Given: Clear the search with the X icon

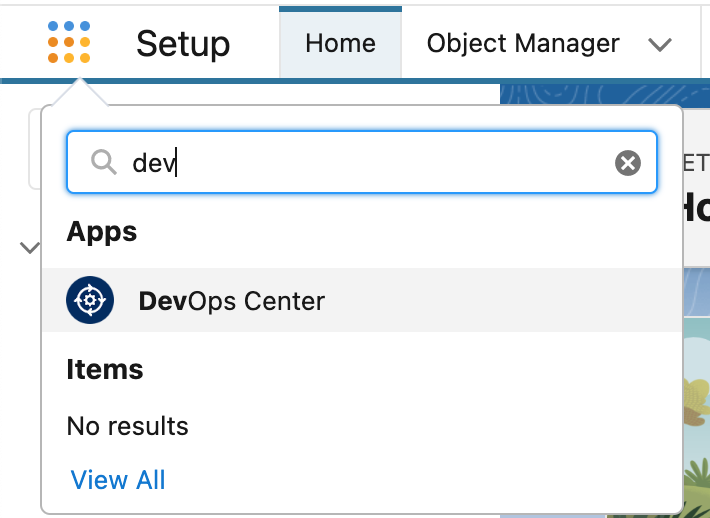Looking at the screenshot, I should [628, 163].
